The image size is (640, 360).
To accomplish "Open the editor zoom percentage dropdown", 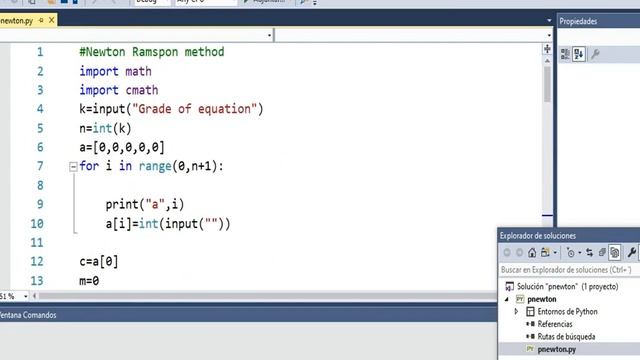I will [x=25, y=296].
